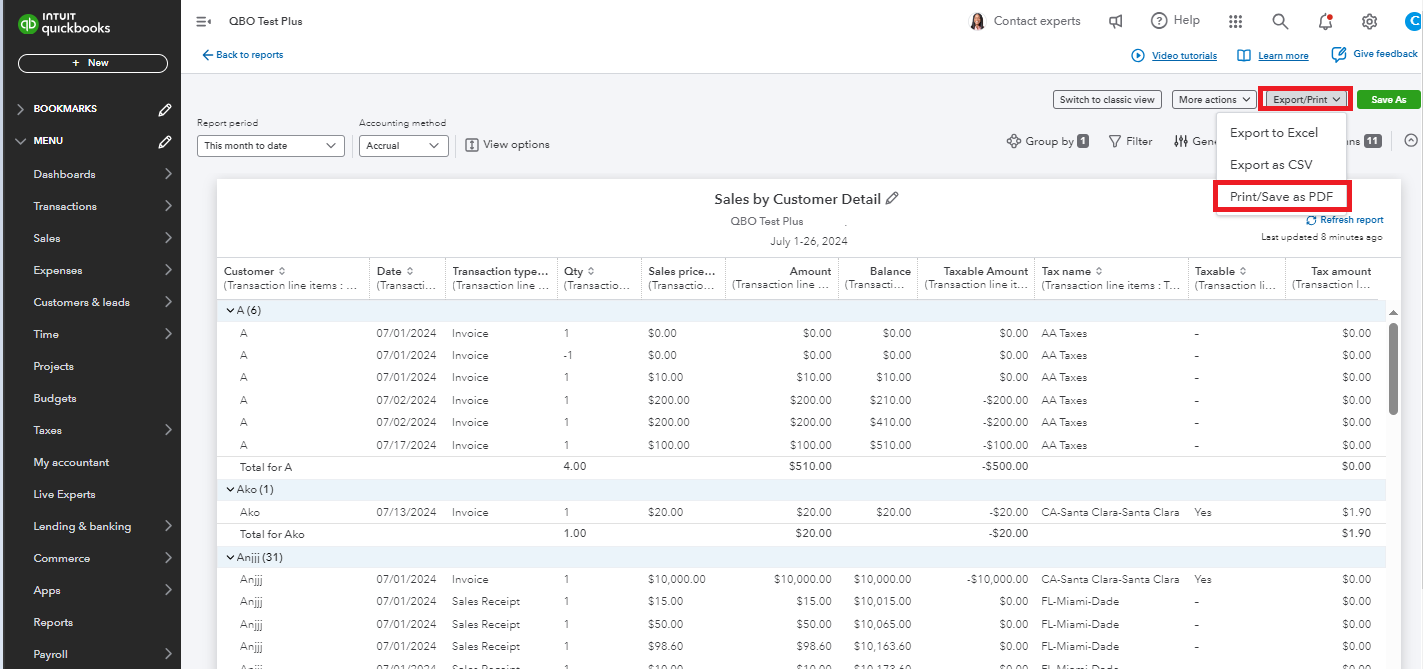Open the settings gear icon
1423x669 pixels.
1369,21
